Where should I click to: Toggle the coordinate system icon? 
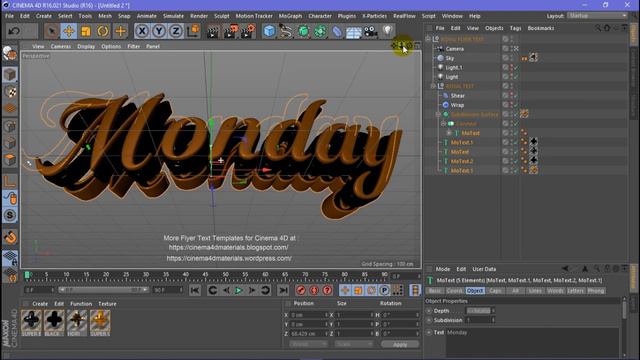click(193, 31)
